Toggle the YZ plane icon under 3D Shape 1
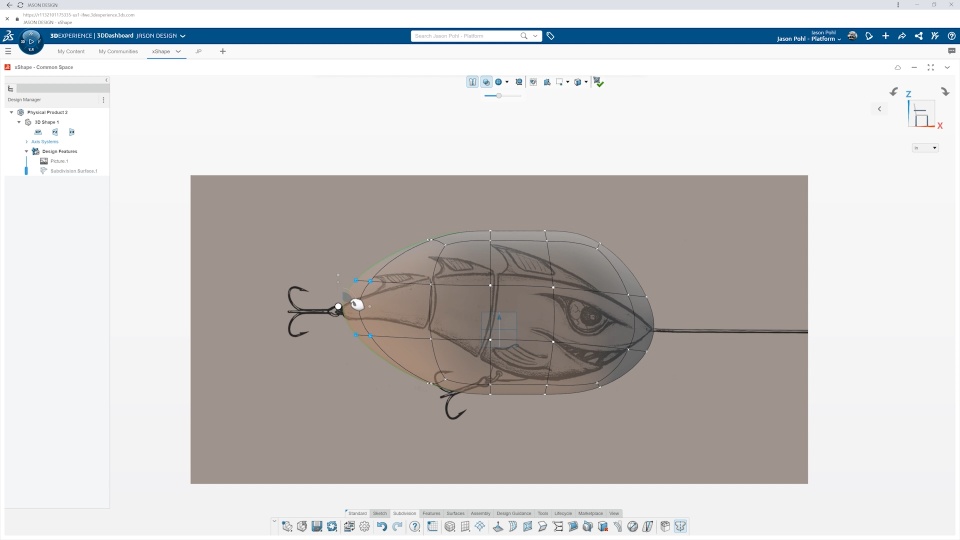 tap(55, 132)
